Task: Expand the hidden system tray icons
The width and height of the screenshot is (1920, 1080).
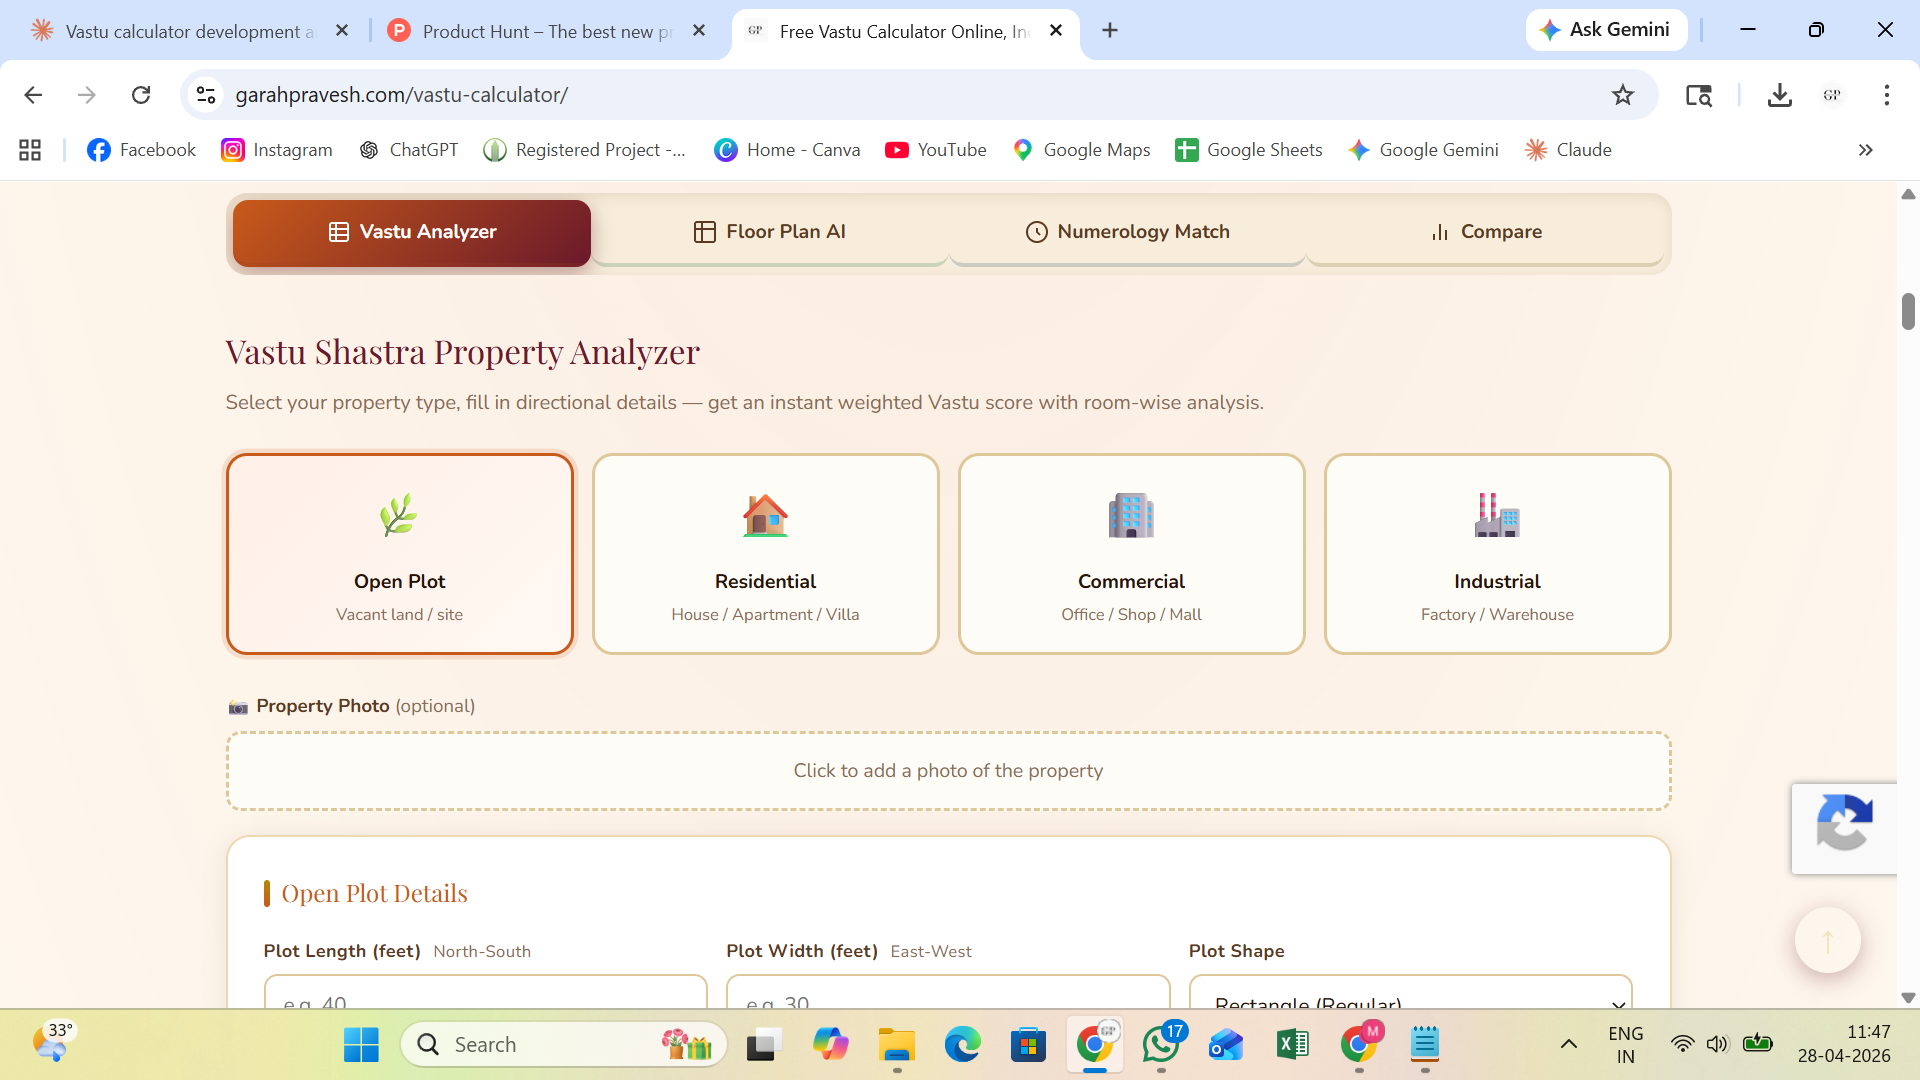Action: [x=1568, y=1044]
